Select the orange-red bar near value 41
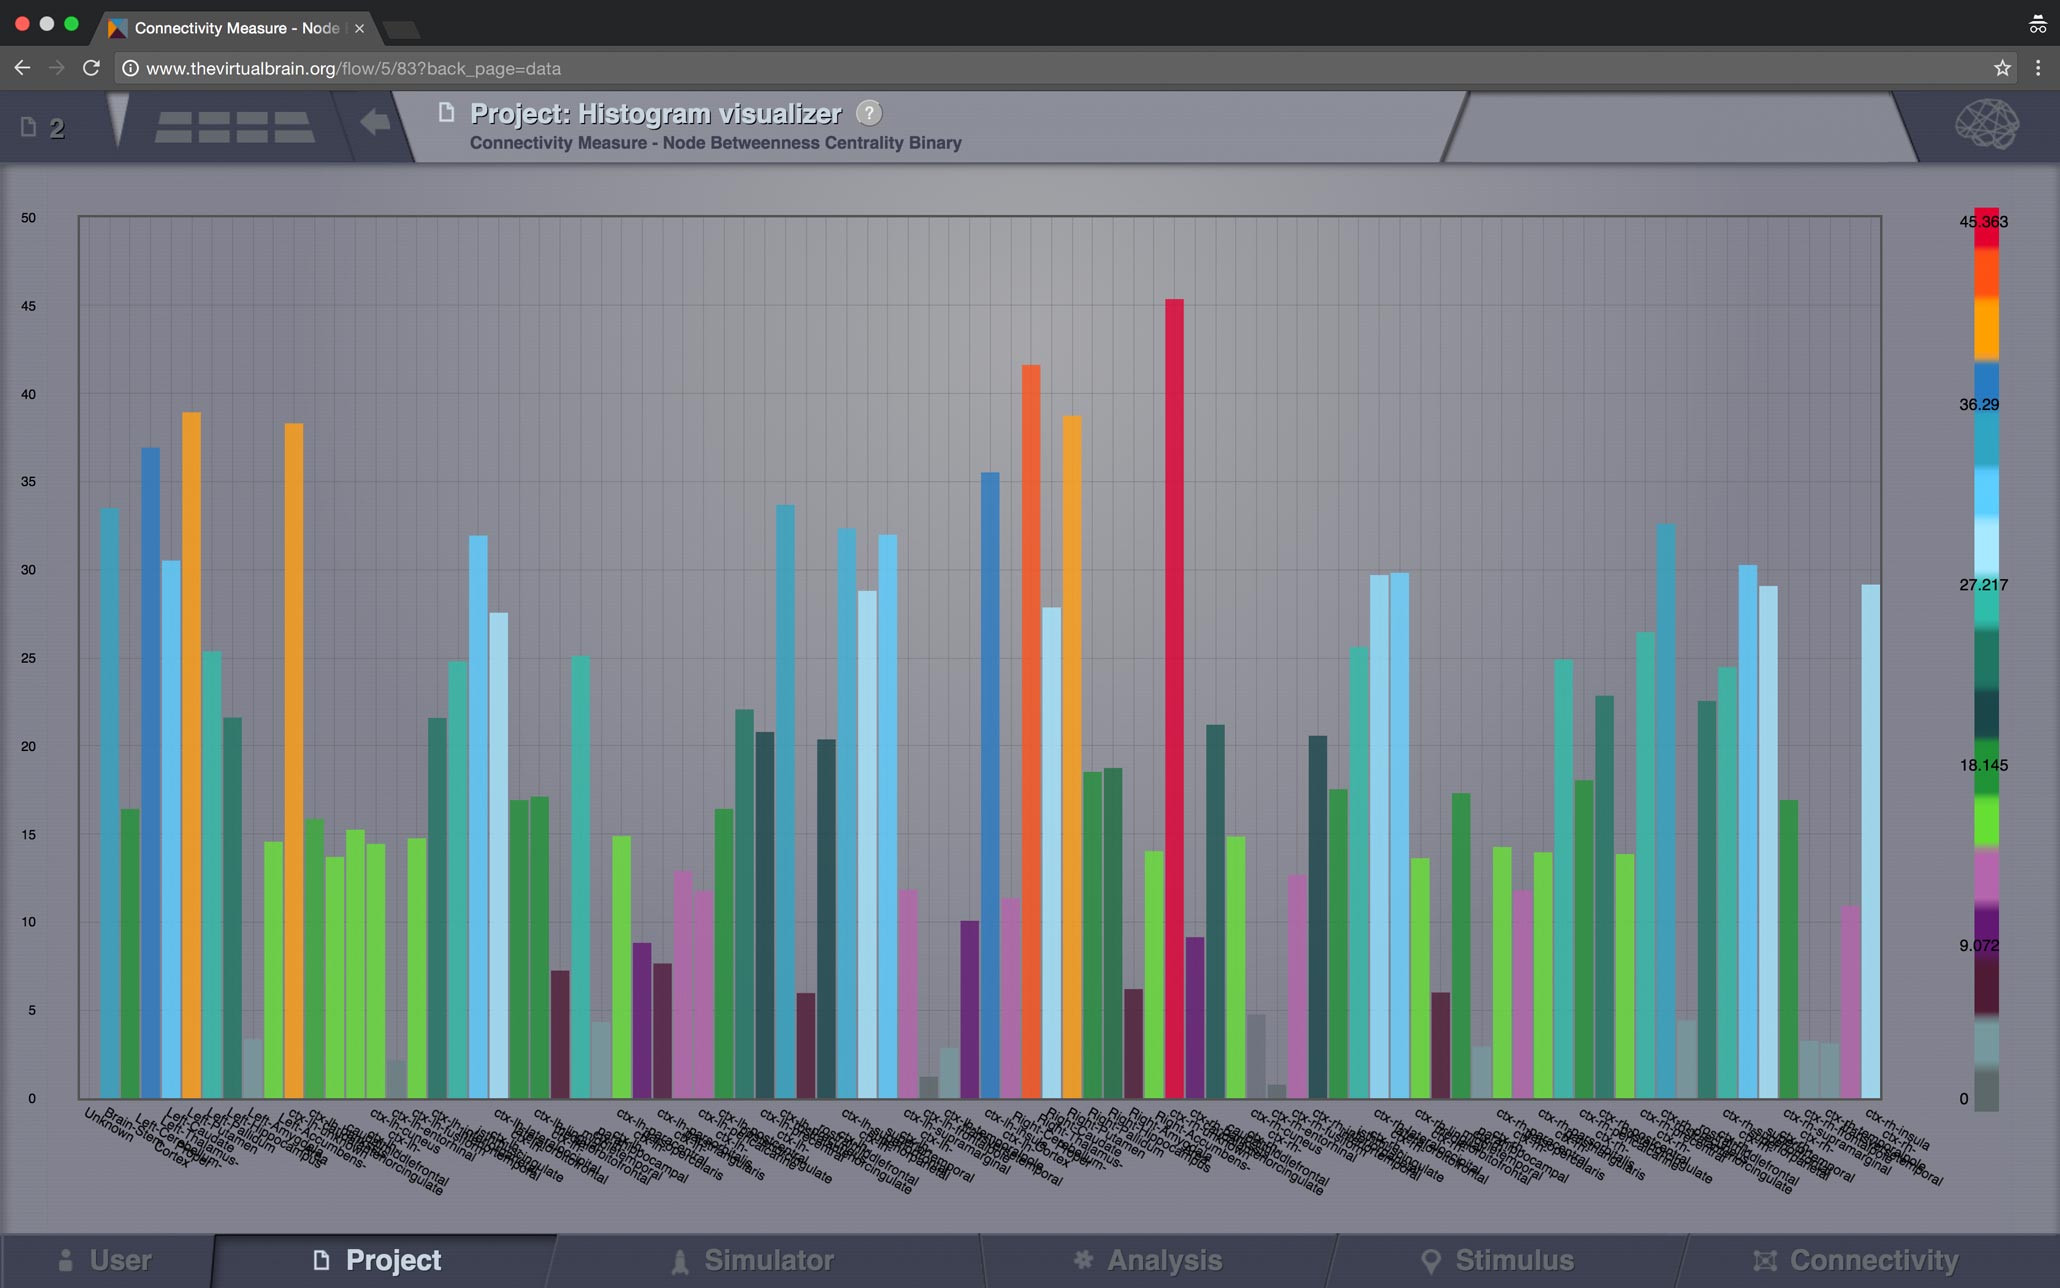 [1031, 731]
